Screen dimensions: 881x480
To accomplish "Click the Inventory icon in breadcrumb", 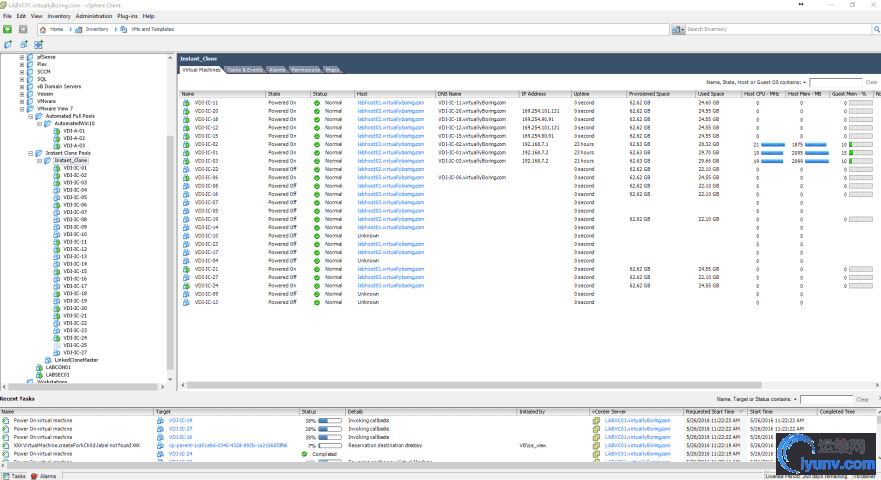I will click(x=79, y=29).
